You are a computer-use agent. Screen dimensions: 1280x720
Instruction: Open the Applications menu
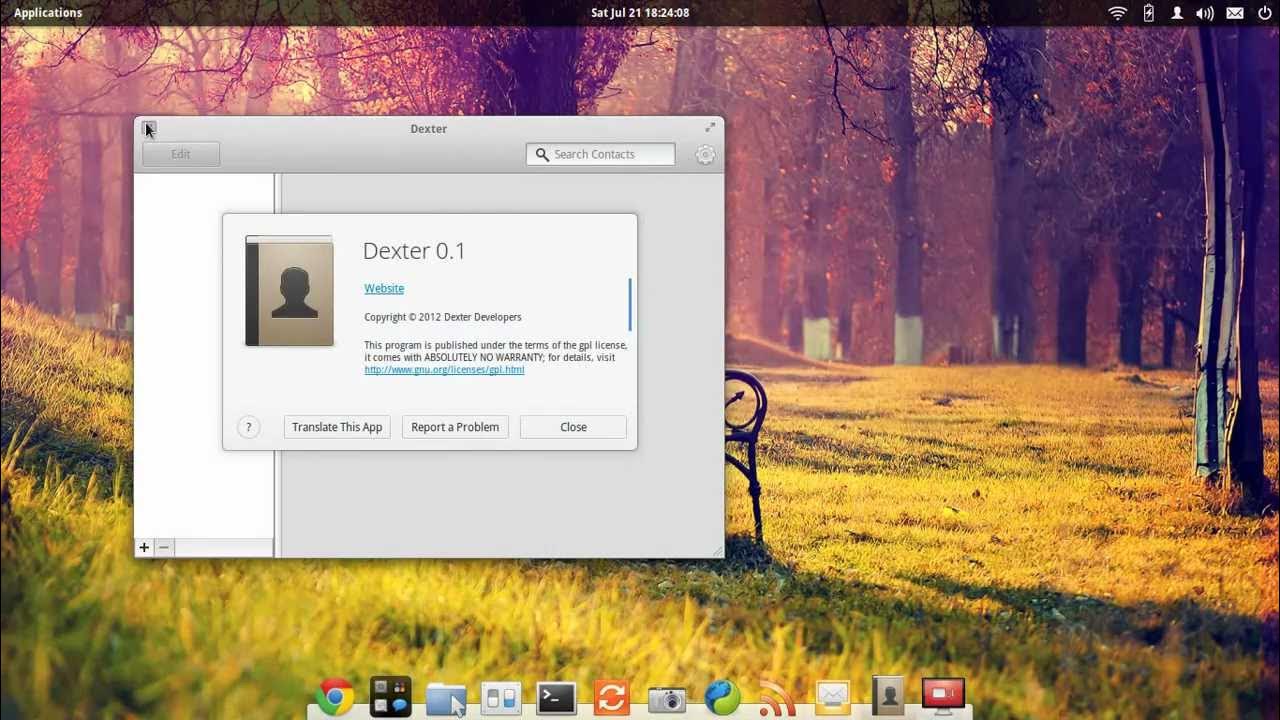click(x=48, y=13)
